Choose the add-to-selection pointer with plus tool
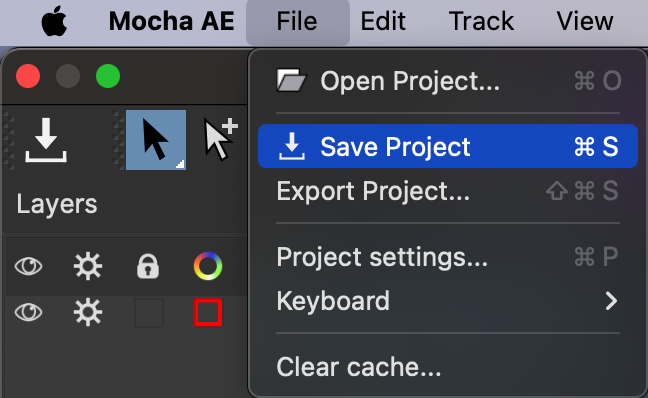Viewport: 648px width, 398px height. (220, 139)
